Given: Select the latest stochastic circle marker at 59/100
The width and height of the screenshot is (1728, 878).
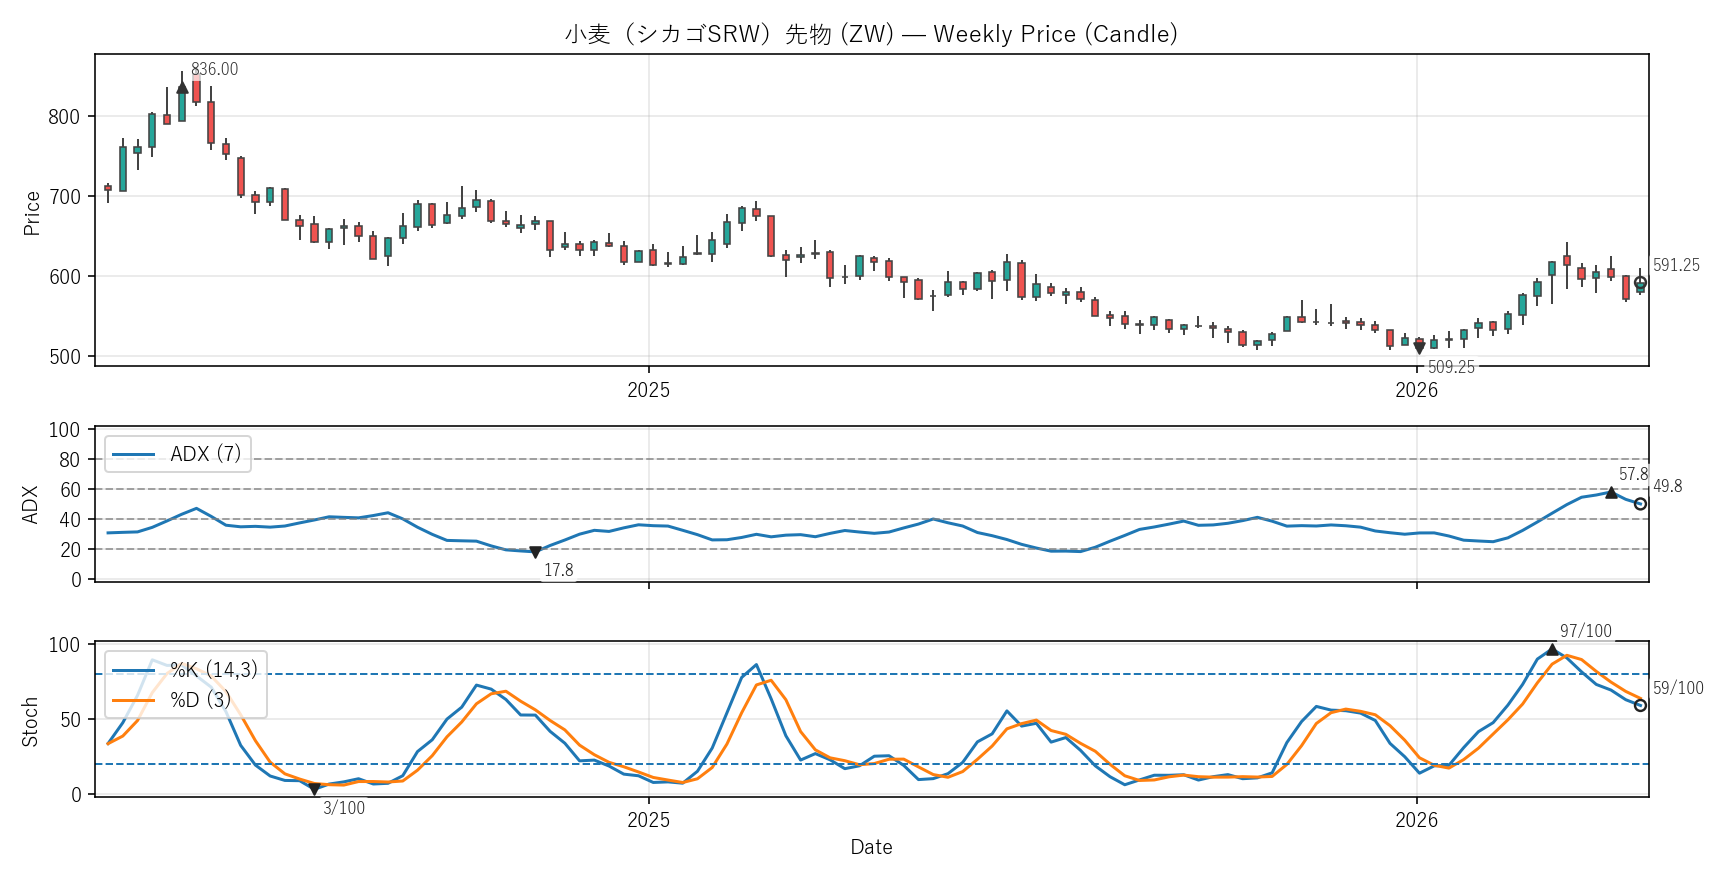Looking at the screenshot, I should click(x=1640, y=705).
